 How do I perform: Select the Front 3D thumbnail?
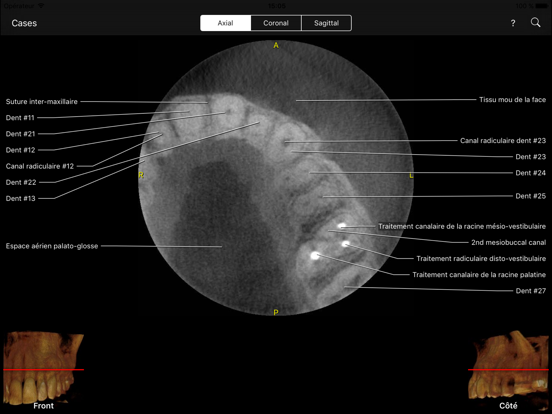pyautogui.click(x=44, y=370)
